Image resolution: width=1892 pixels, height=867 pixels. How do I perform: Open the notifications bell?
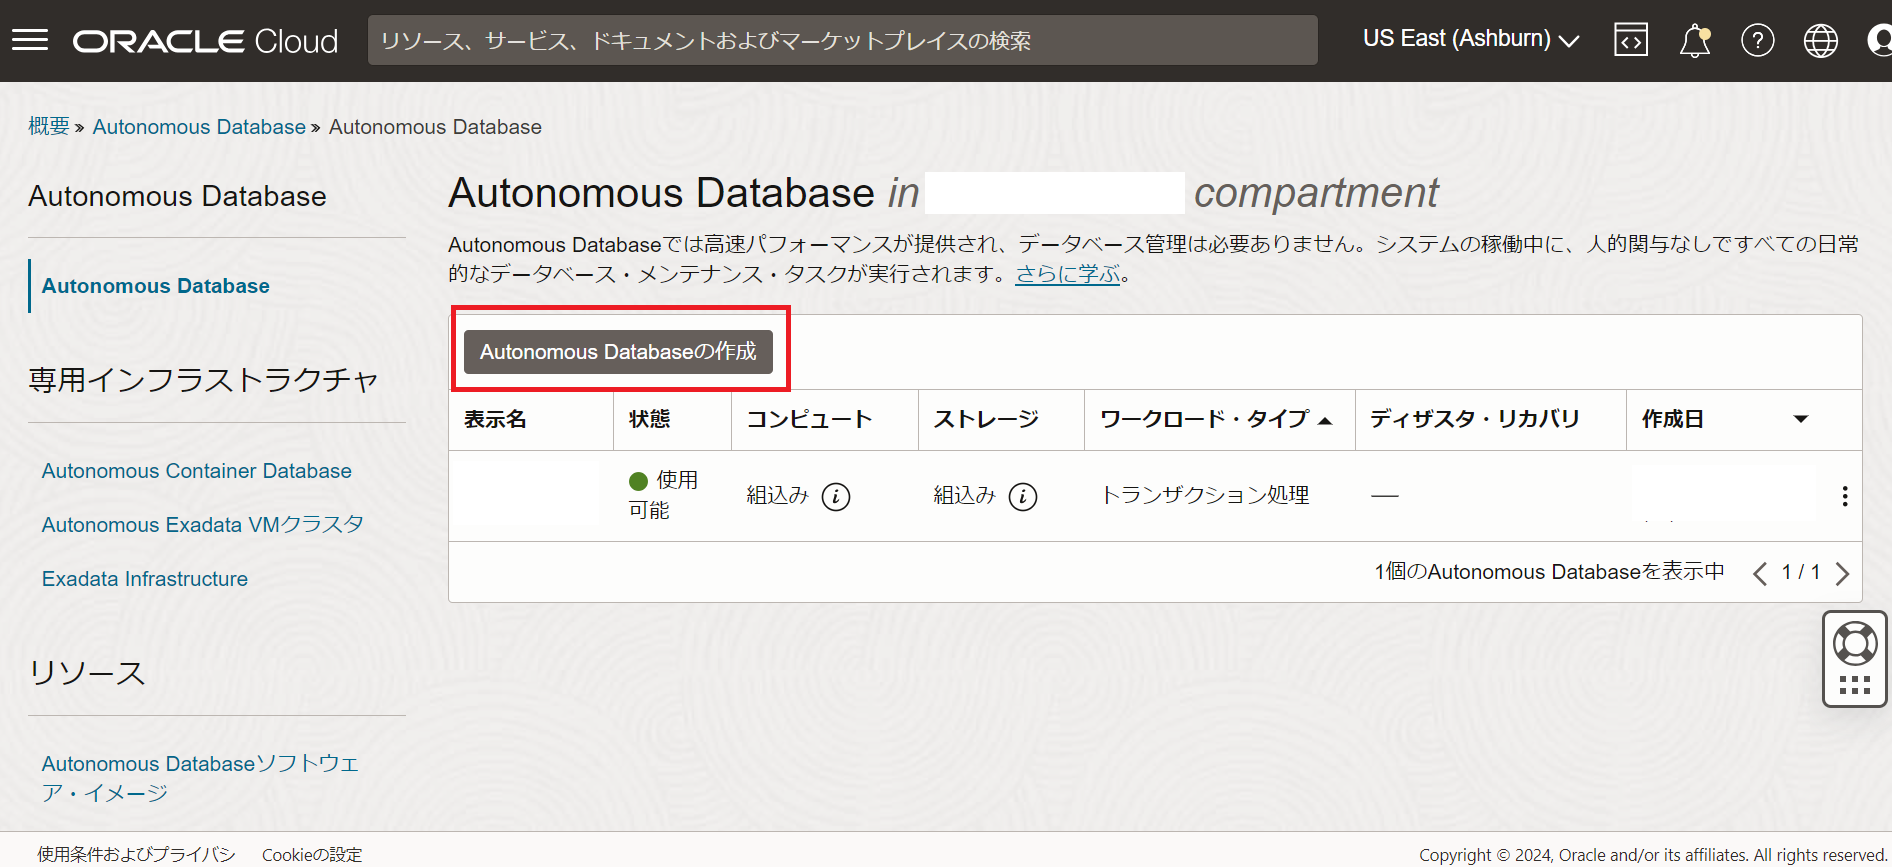(x=1695, y=41)
